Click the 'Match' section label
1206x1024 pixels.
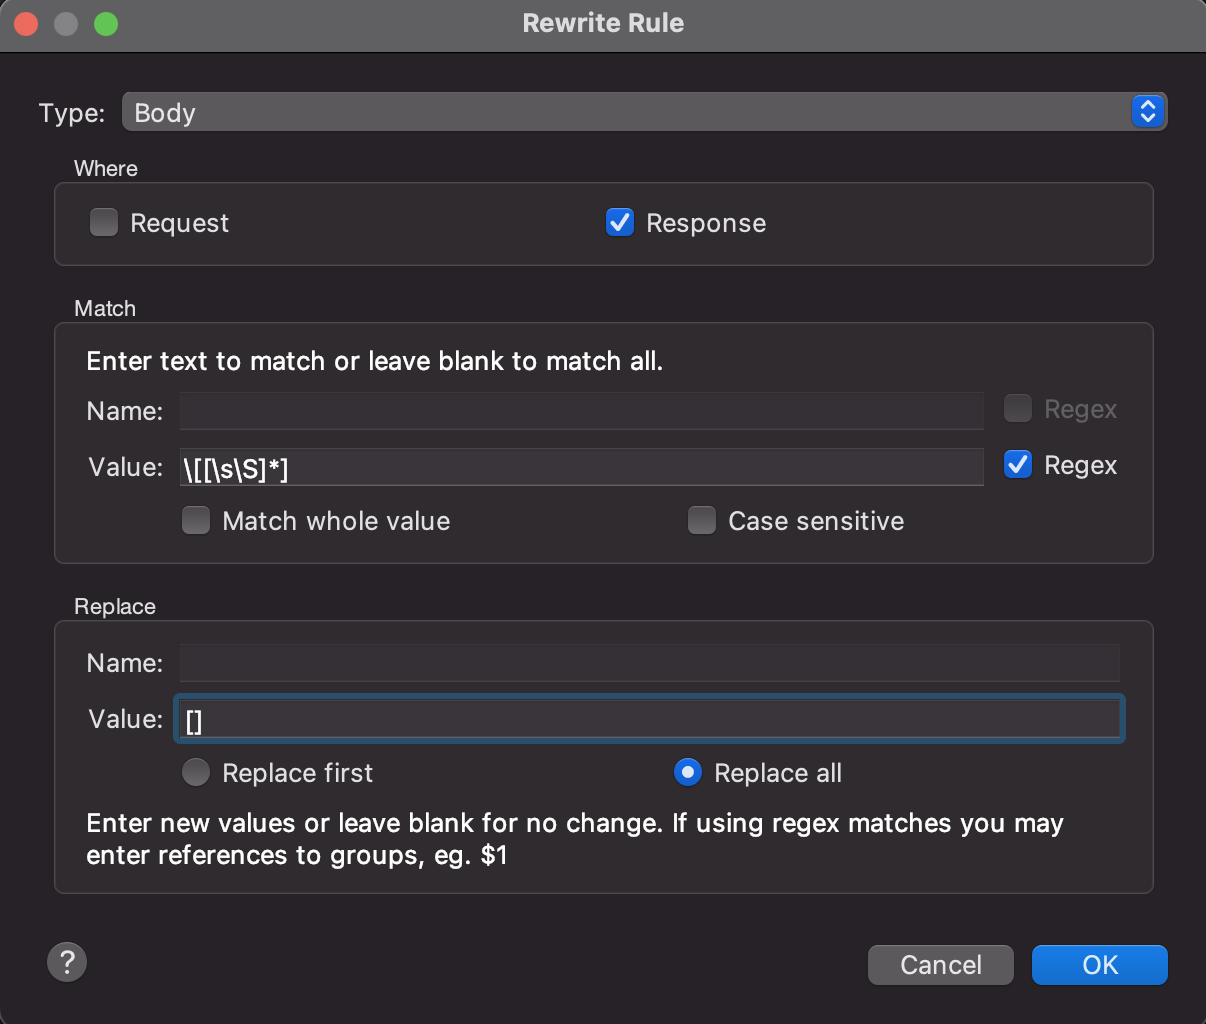(105, 308)
